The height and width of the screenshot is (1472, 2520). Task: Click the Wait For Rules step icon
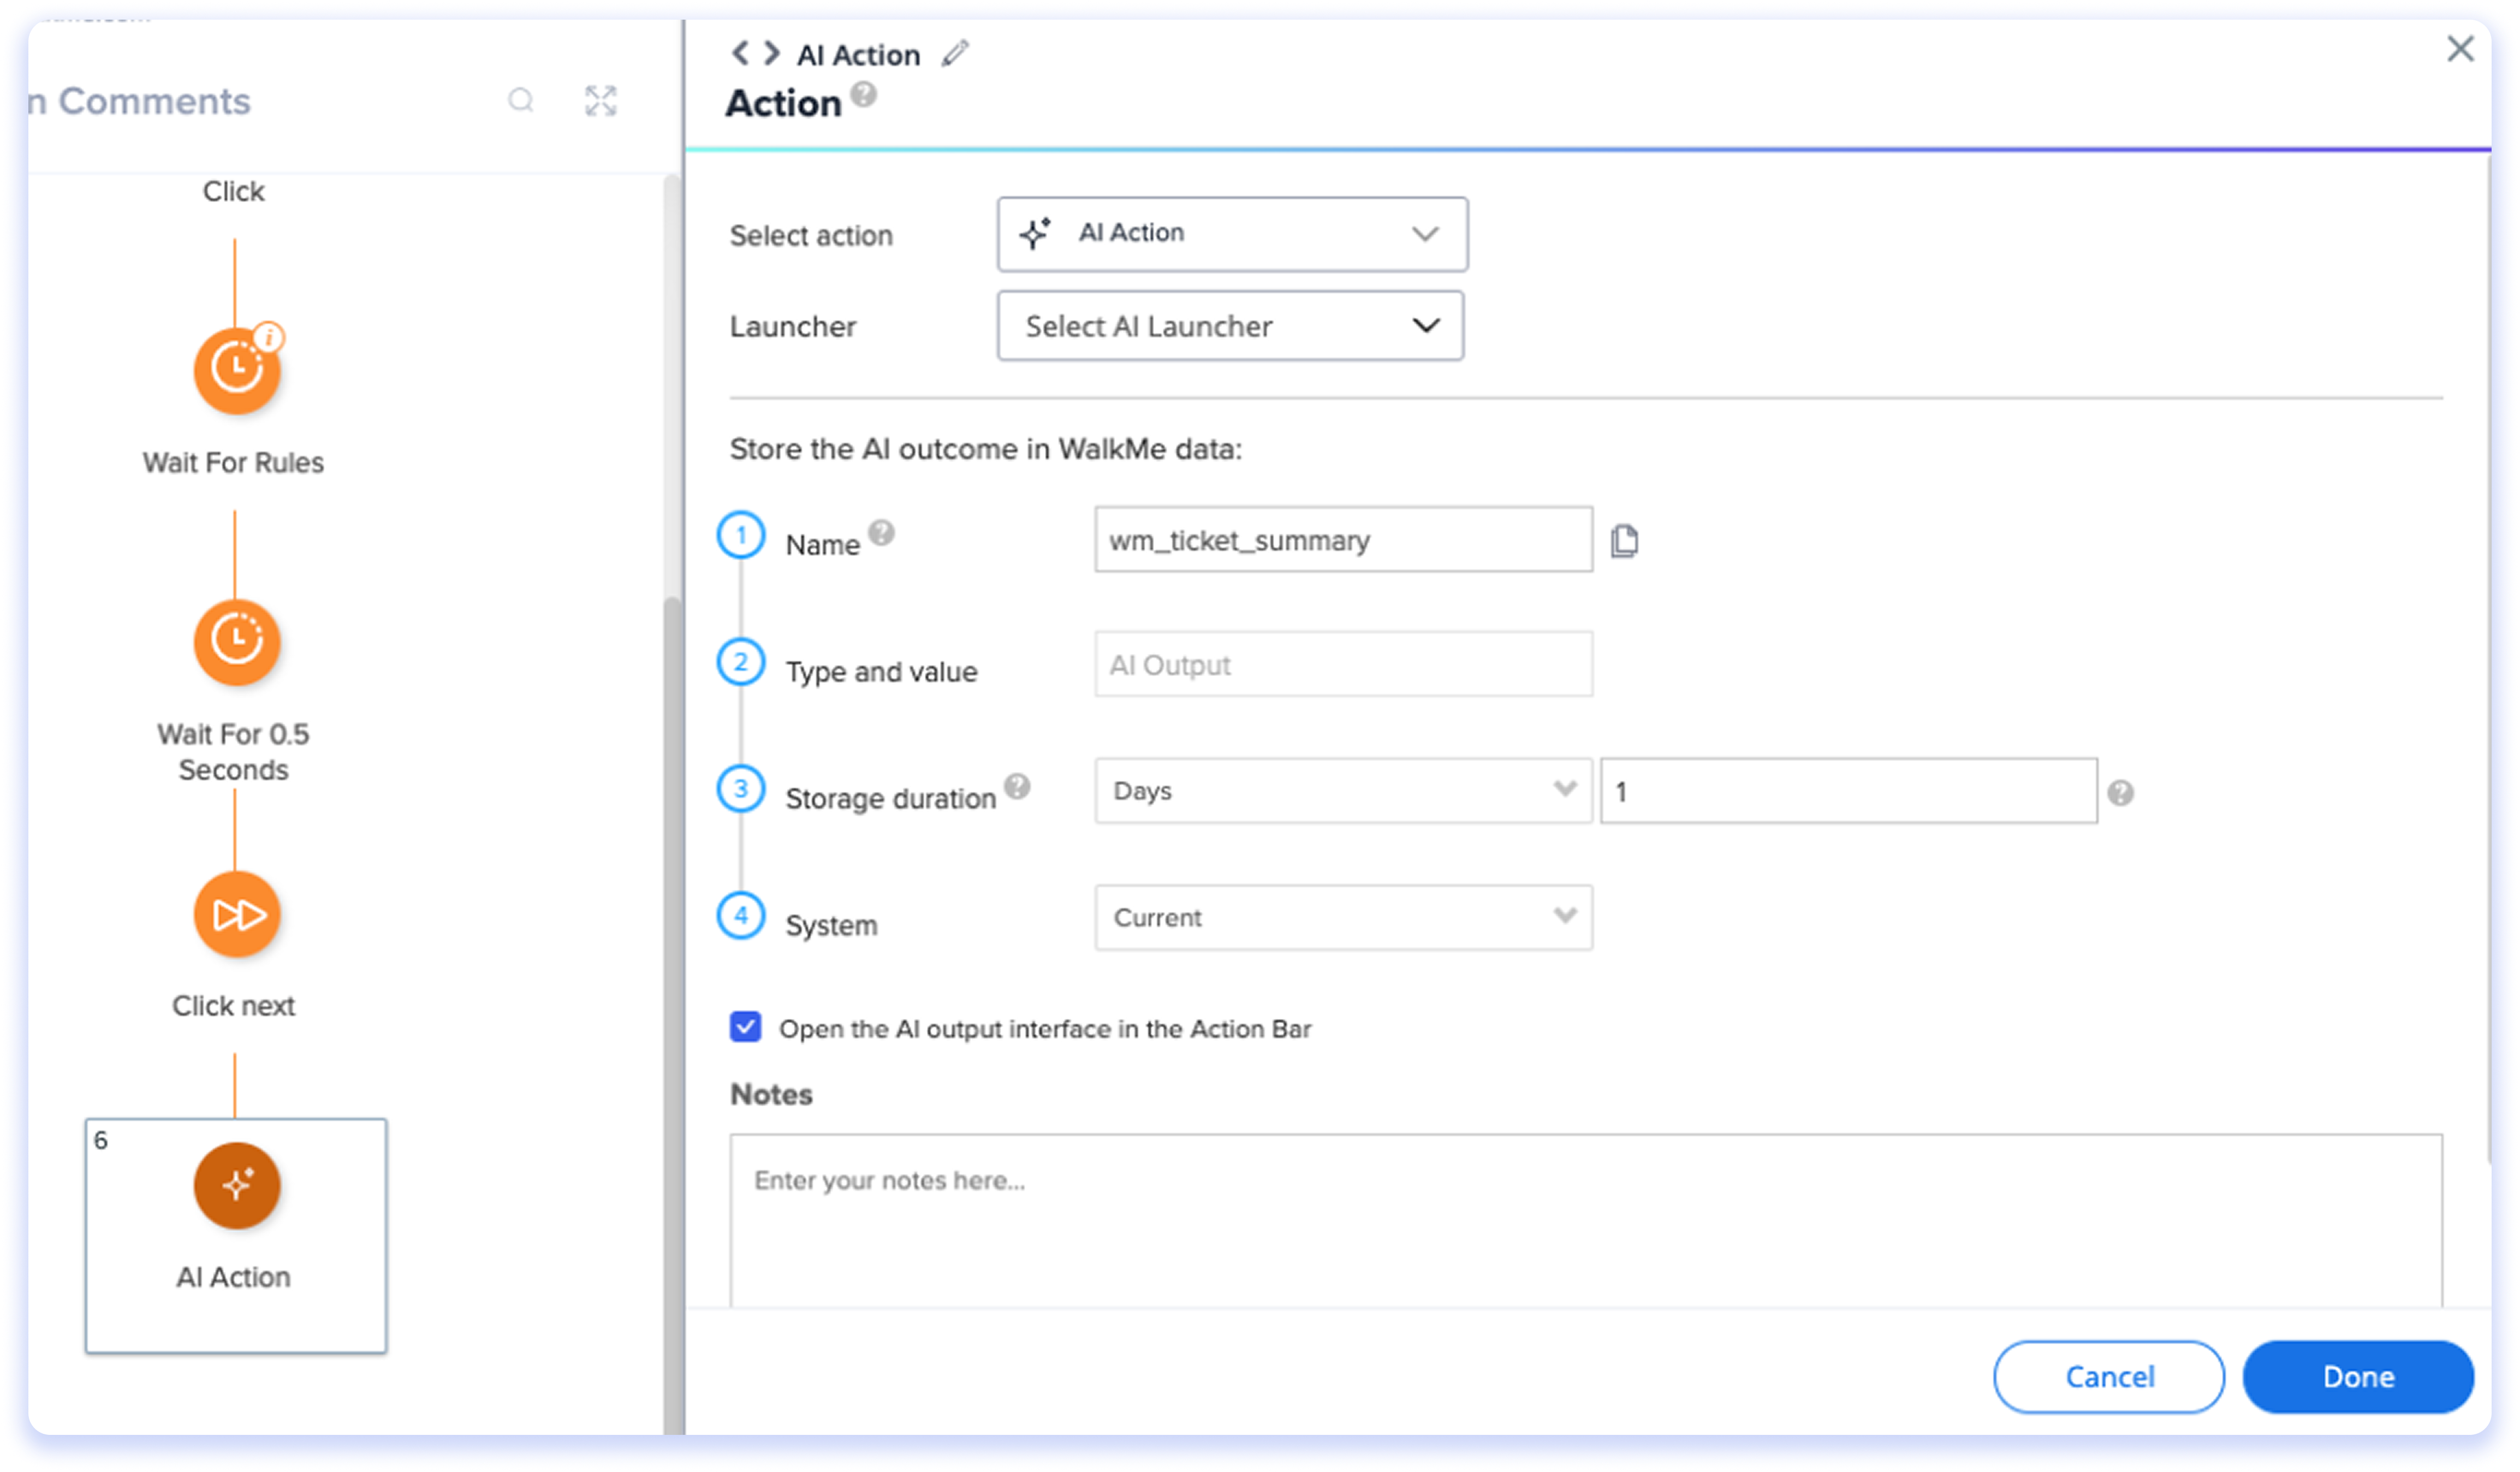point(236,370)
